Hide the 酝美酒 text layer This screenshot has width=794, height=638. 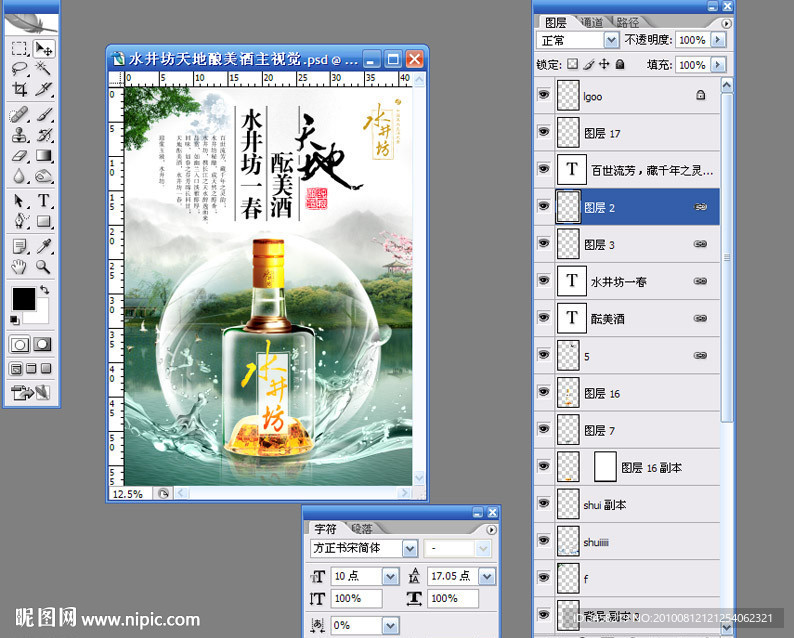pyautogui.click(x=543, y=317)
